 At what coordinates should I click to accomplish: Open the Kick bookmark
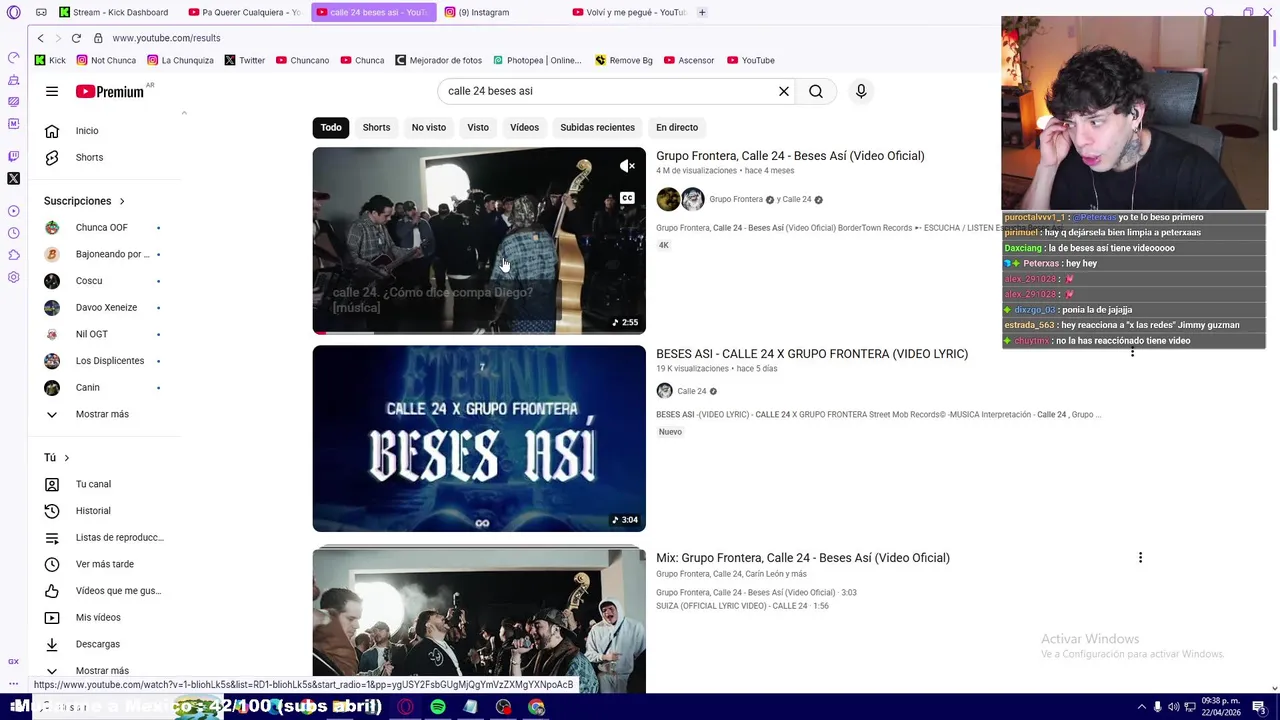[50, 60]
